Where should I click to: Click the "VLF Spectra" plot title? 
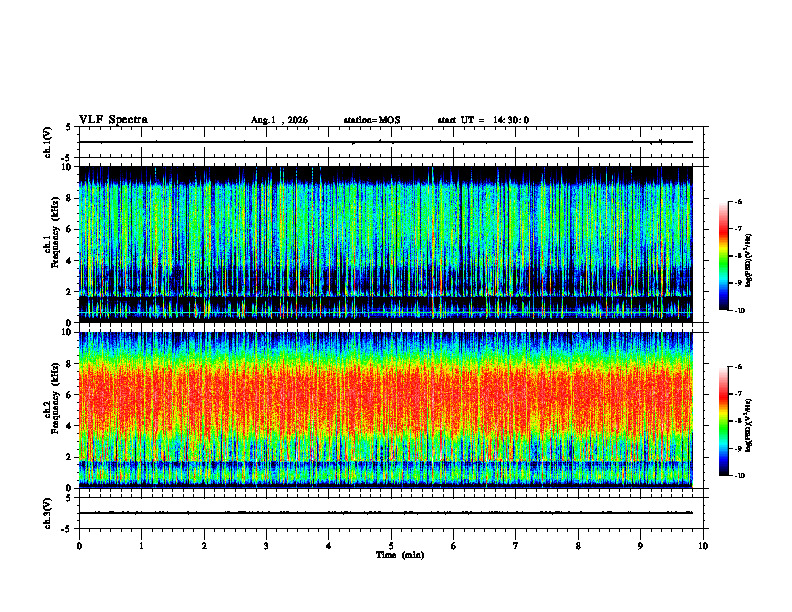click(113, 120)
